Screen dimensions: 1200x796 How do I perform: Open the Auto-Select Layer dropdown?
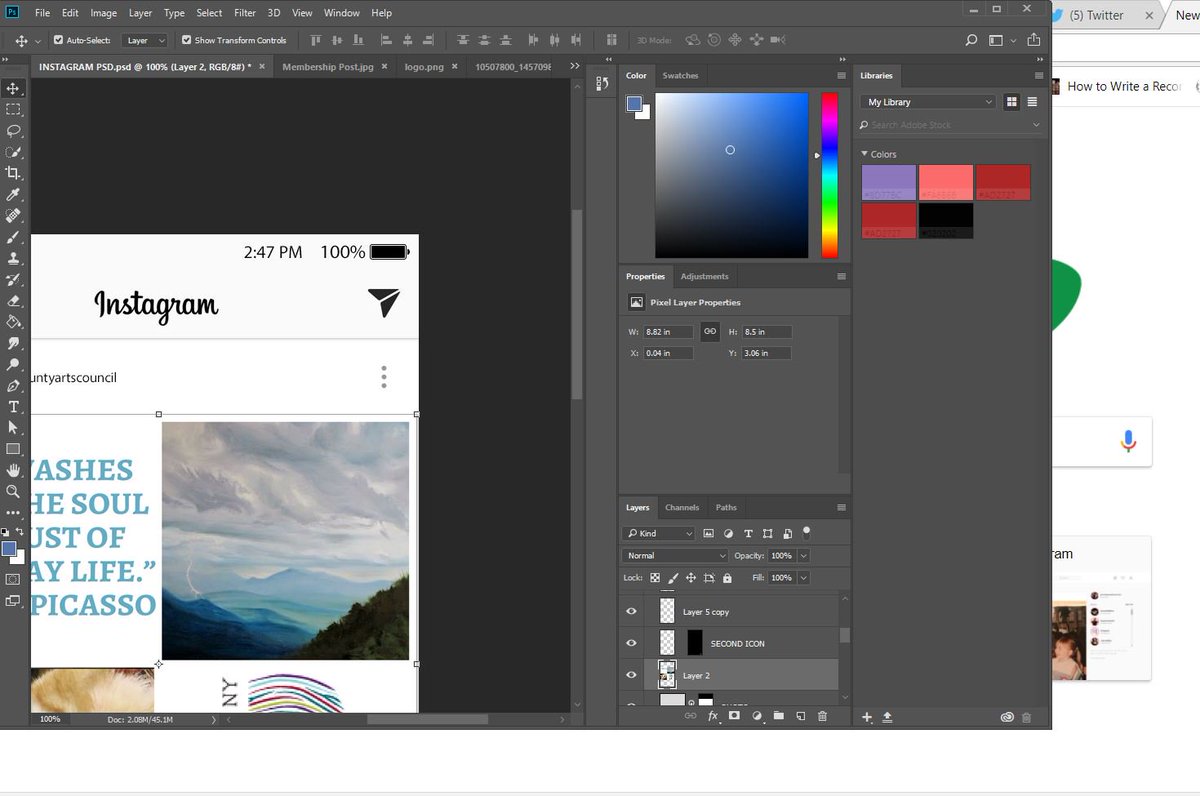click(x=145, y=40)
